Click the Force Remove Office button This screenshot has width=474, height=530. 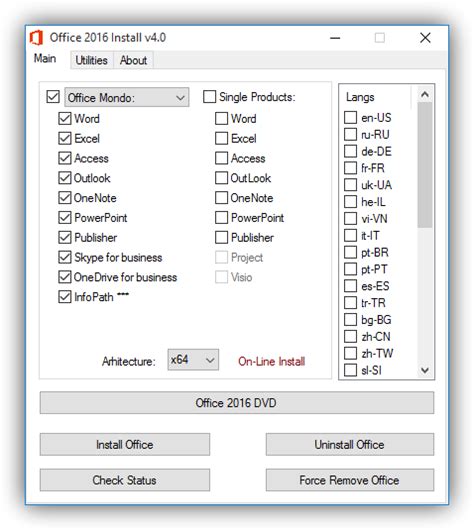(x=350, y=480)
